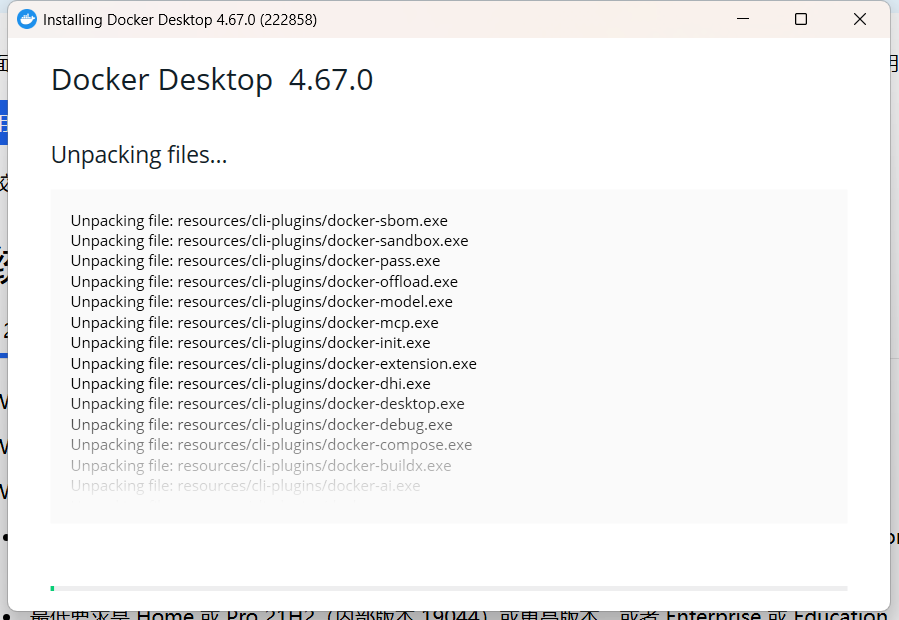Close the Docker Desktop installer
This screenshot has width=899, height=620.
coord(859,19)
